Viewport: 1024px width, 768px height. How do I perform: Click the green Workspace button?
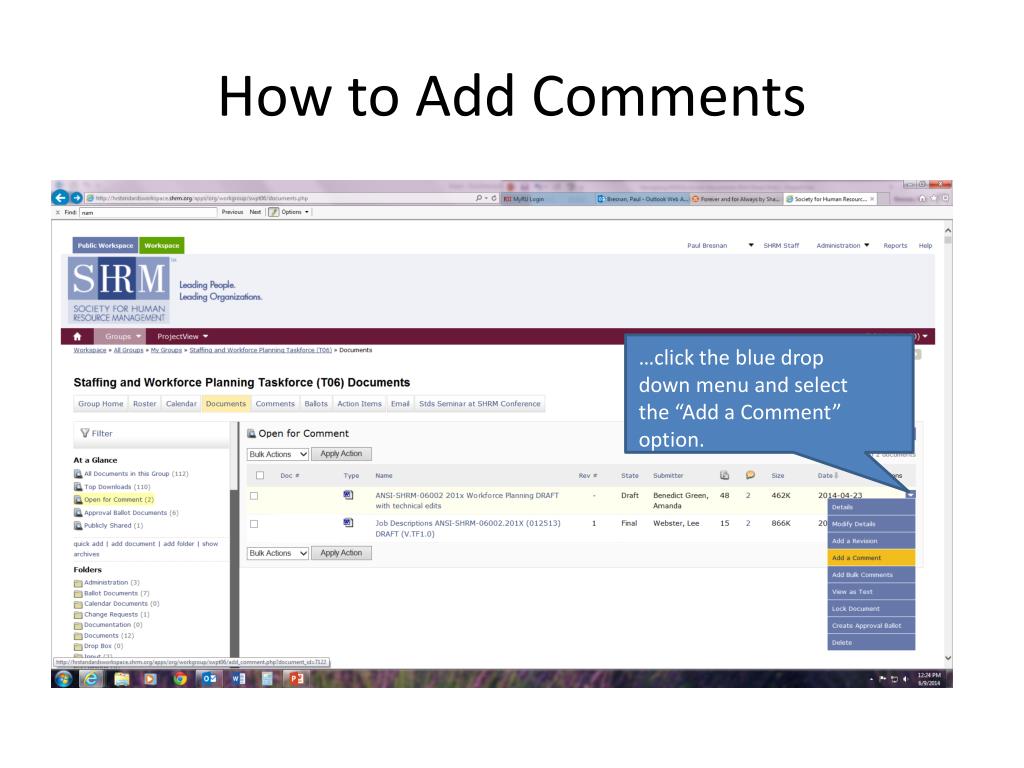(161, 246)
